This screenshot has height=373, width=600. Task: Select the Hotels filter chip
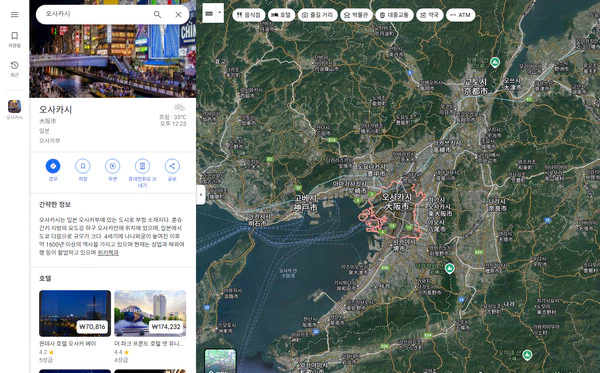[x=281, y=15]
